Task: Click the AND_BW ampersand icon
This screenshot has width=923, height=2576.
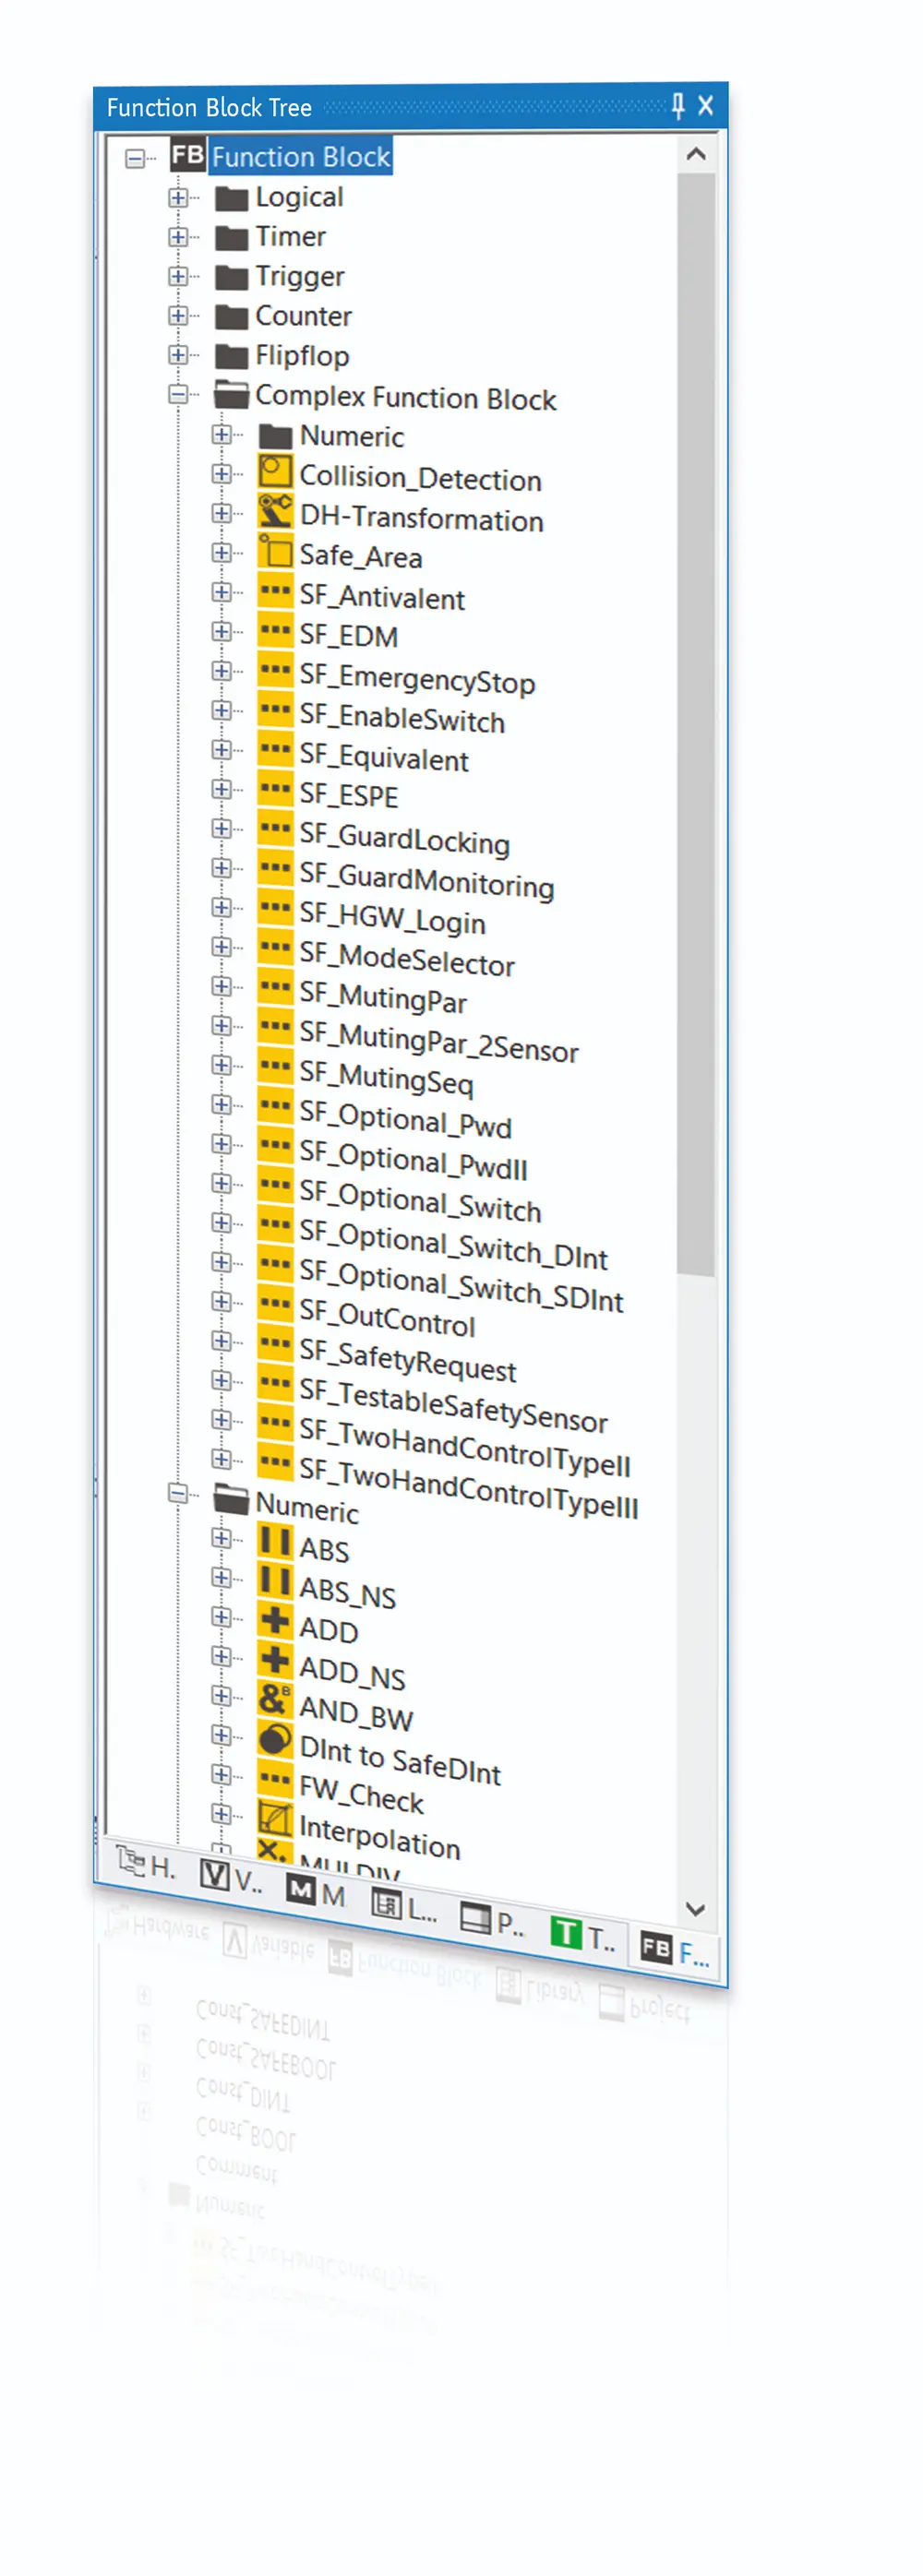Action: click(275, 1699)
